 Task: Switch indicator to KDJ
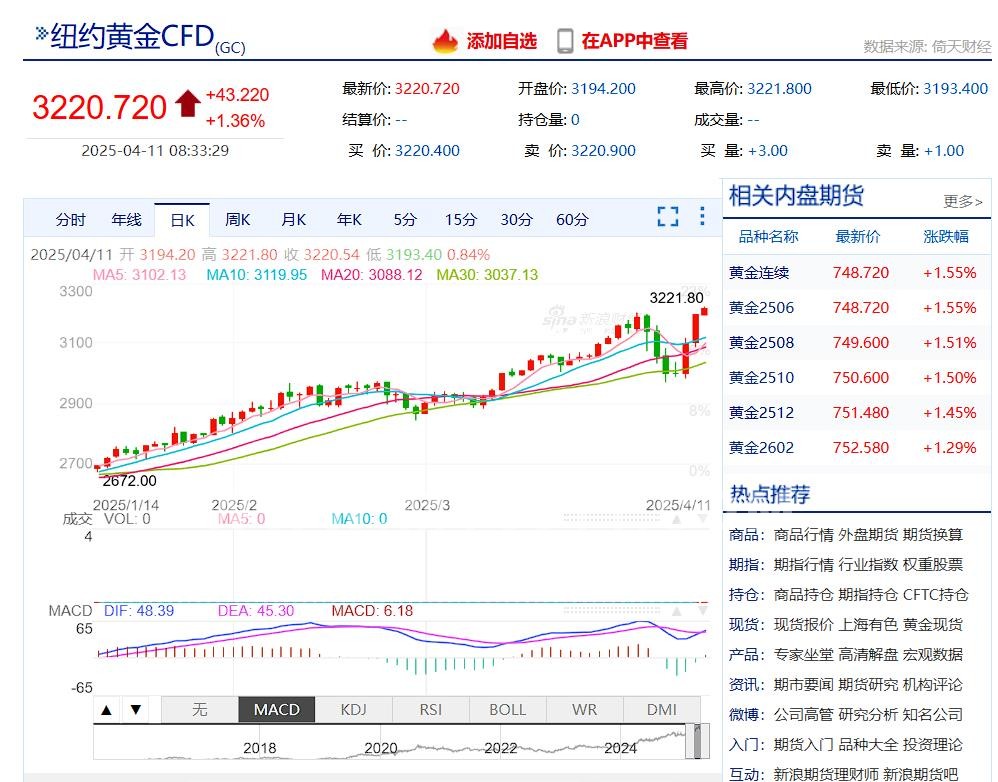[353, 709]
